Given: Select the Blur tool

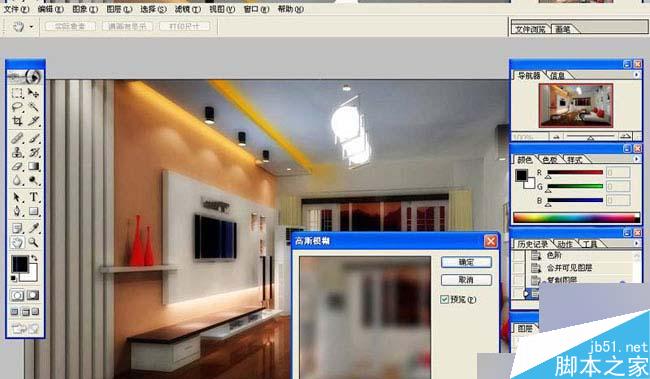Looking at the screenshot, I should point(17,180).
